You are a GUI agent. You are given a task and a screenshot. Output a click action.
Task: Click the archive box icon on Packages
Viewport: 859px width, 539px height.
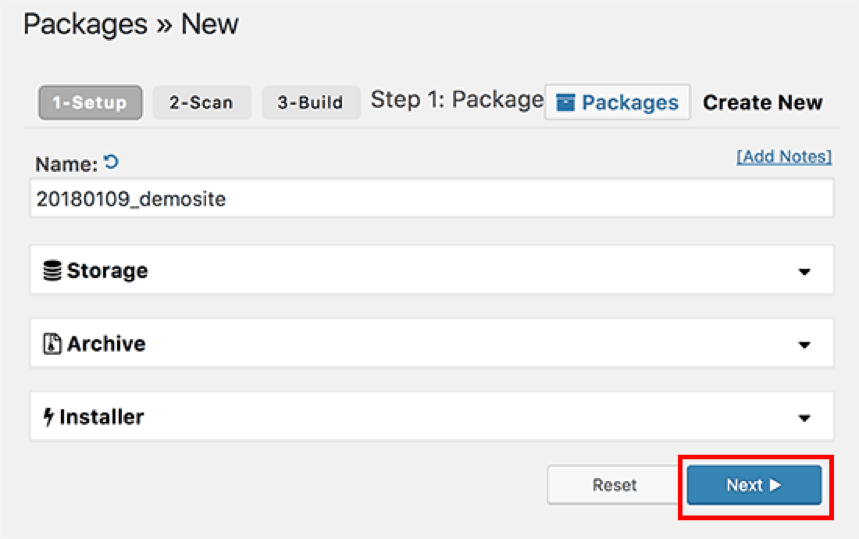pyautogui.click(x=566, y=103)
